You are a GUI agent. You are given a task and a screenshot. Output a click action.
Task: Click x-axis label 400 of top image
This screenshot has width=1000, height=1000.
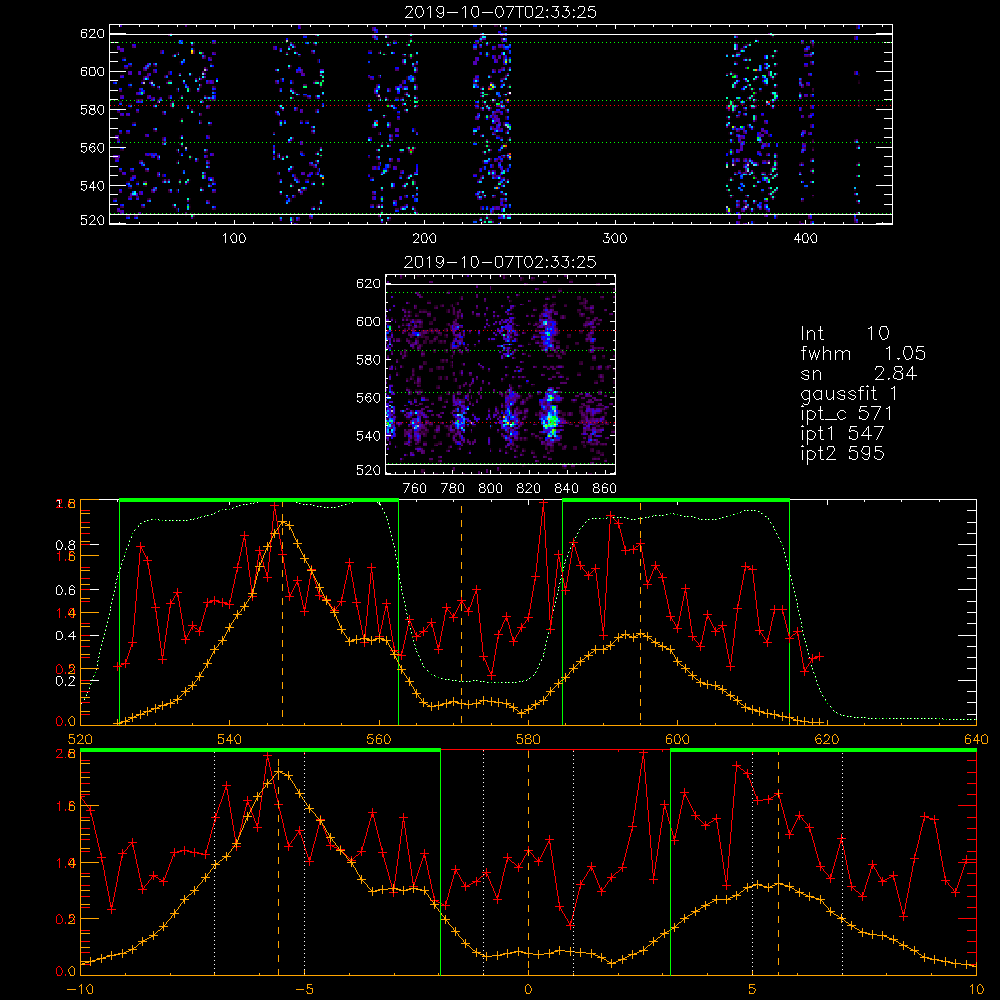click(805, 239)
